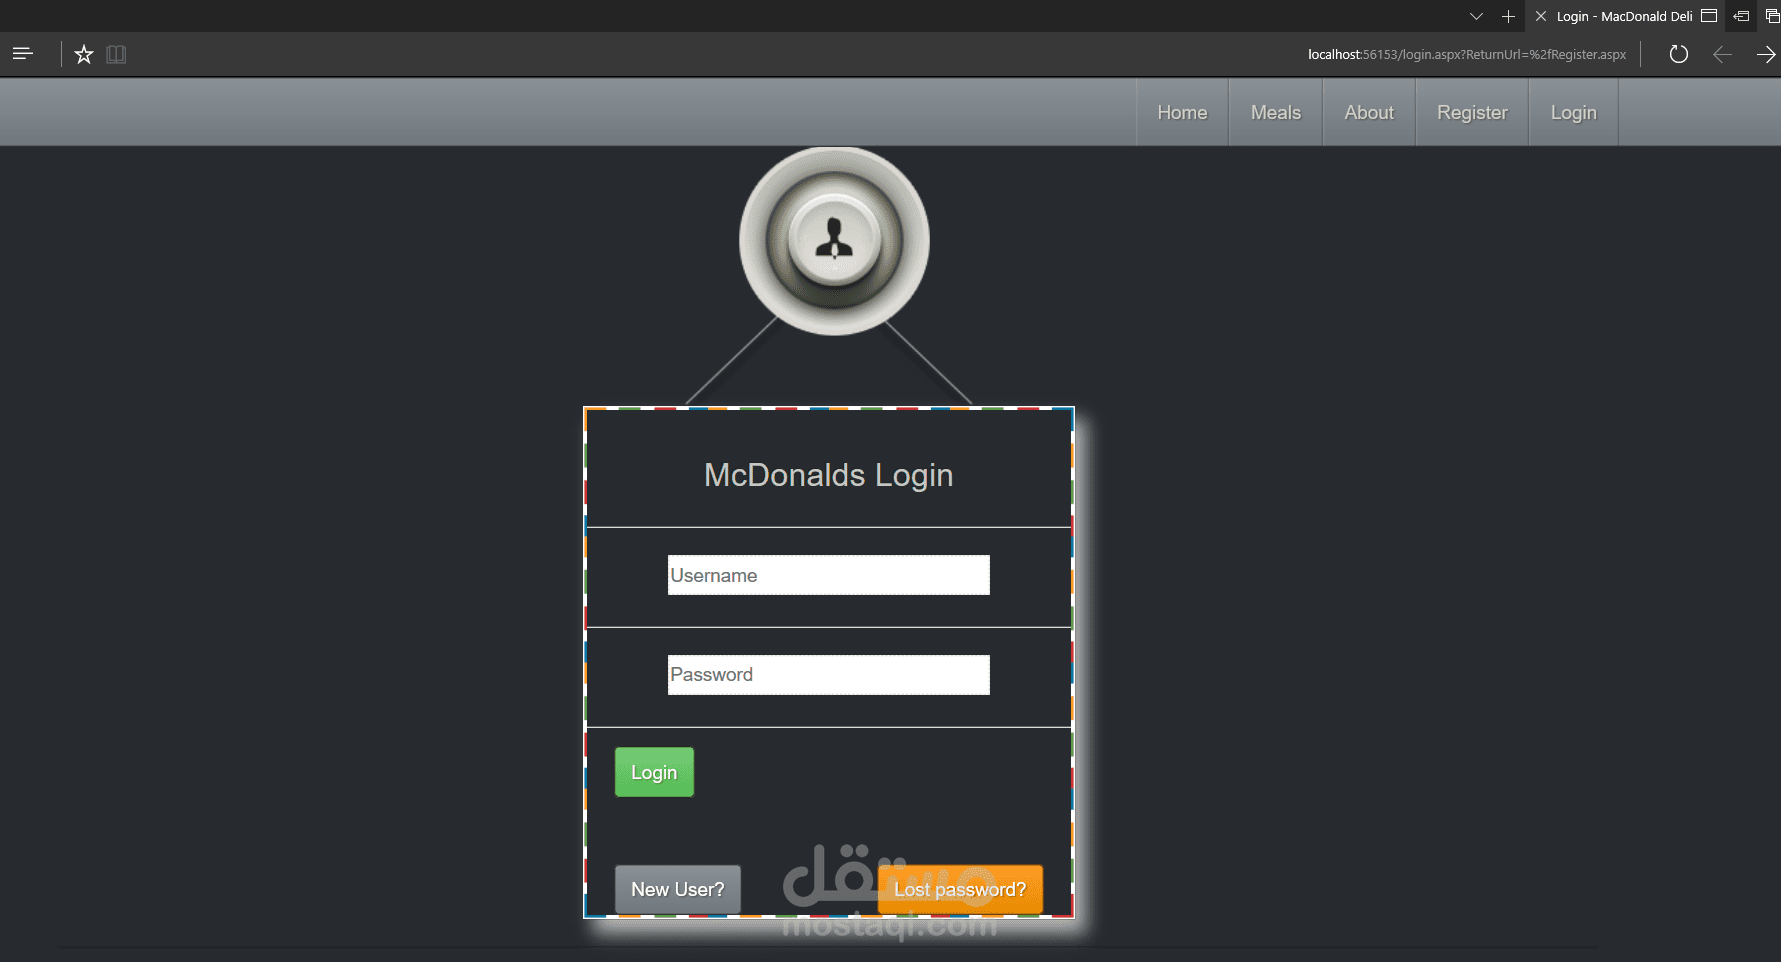Viewport: 1781px width, 962px height.
Task: Click the set tabs aside icon
Action: click(x=1741, y=16)
